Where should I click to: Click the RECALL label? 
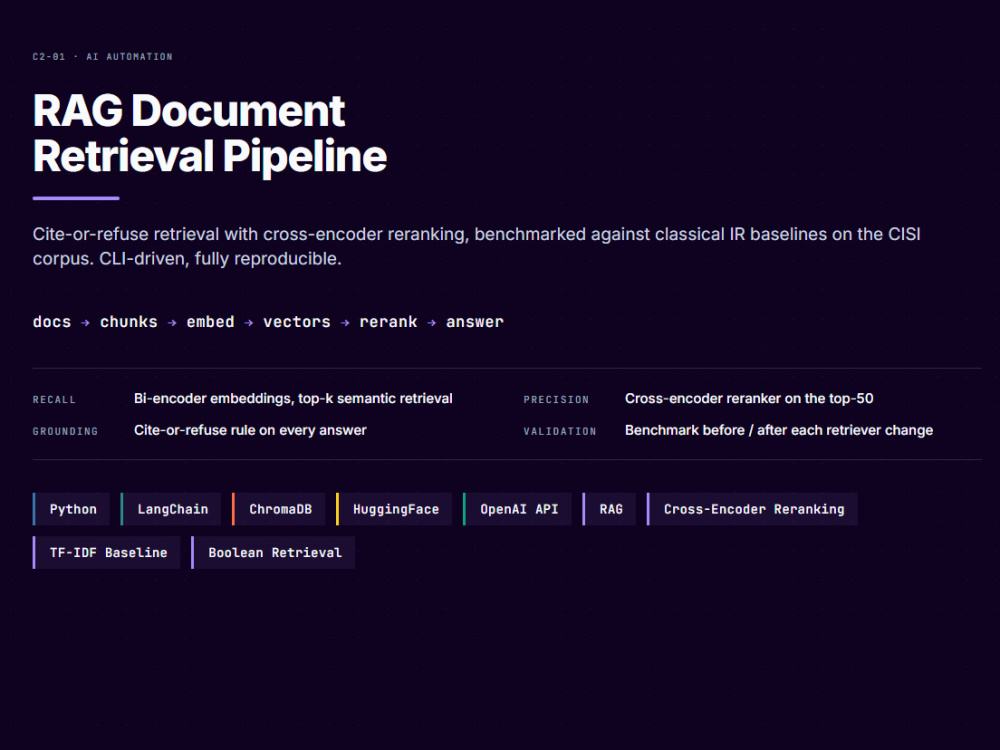54,400
